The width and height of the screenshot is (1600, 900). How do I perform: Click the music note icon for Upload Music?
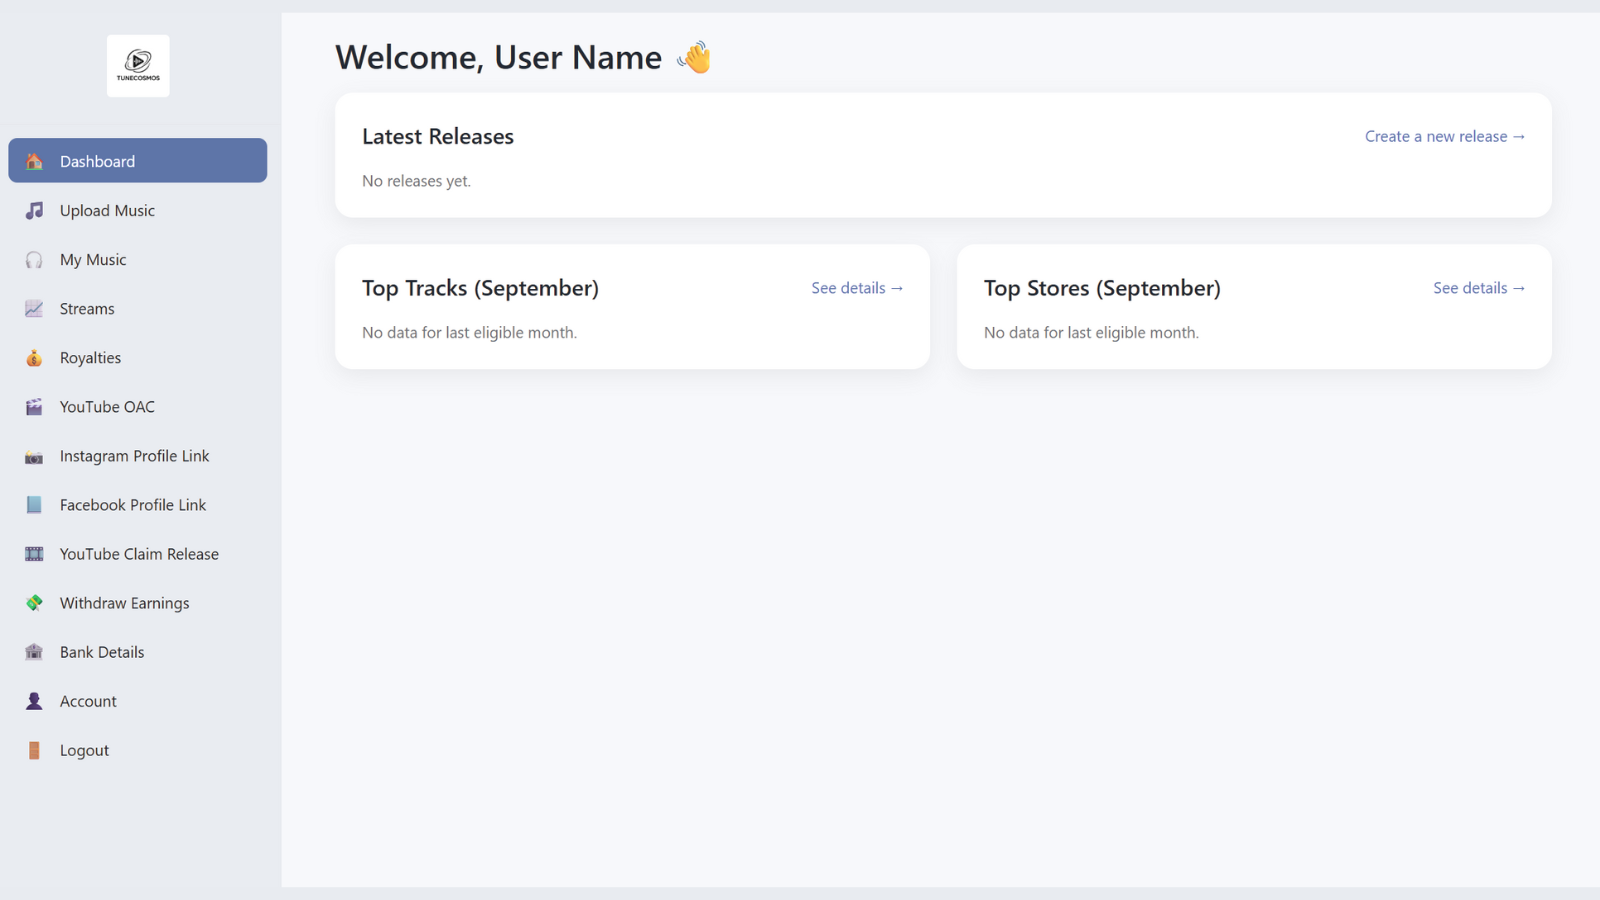click(x=34, y=210)
